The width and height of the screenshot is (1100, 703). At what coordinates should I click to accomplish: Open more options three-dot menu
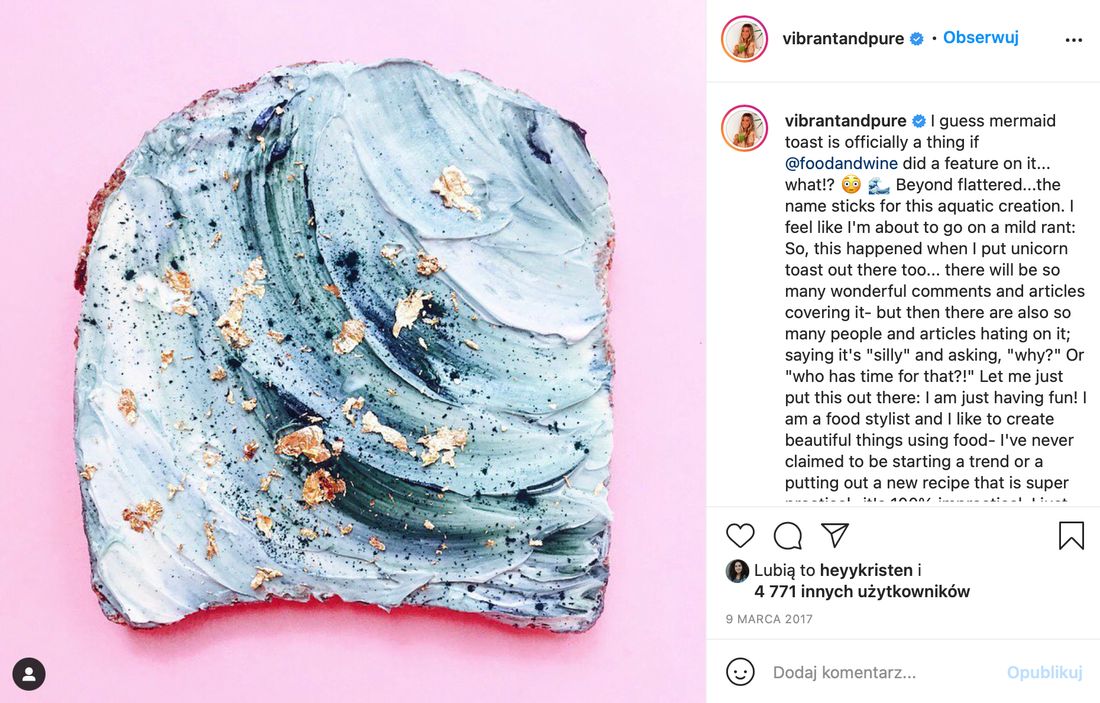pyautogui.click(x=1073, y=40)
